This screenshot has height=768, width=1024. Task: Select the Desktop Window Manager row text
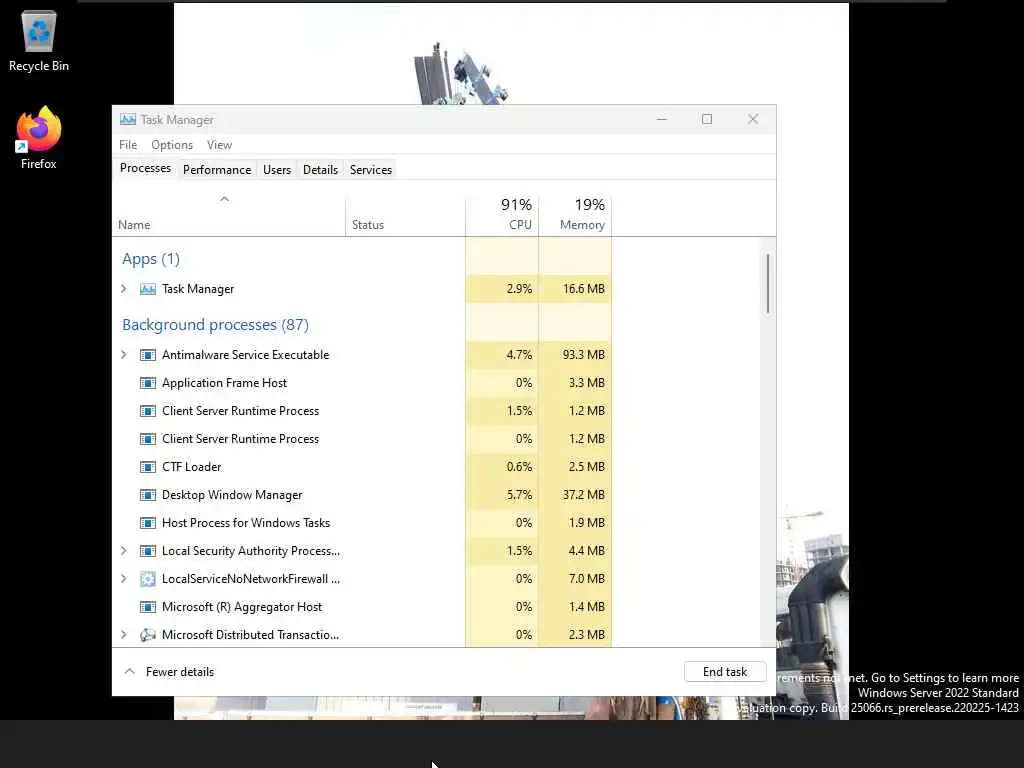tap(232, 495)
